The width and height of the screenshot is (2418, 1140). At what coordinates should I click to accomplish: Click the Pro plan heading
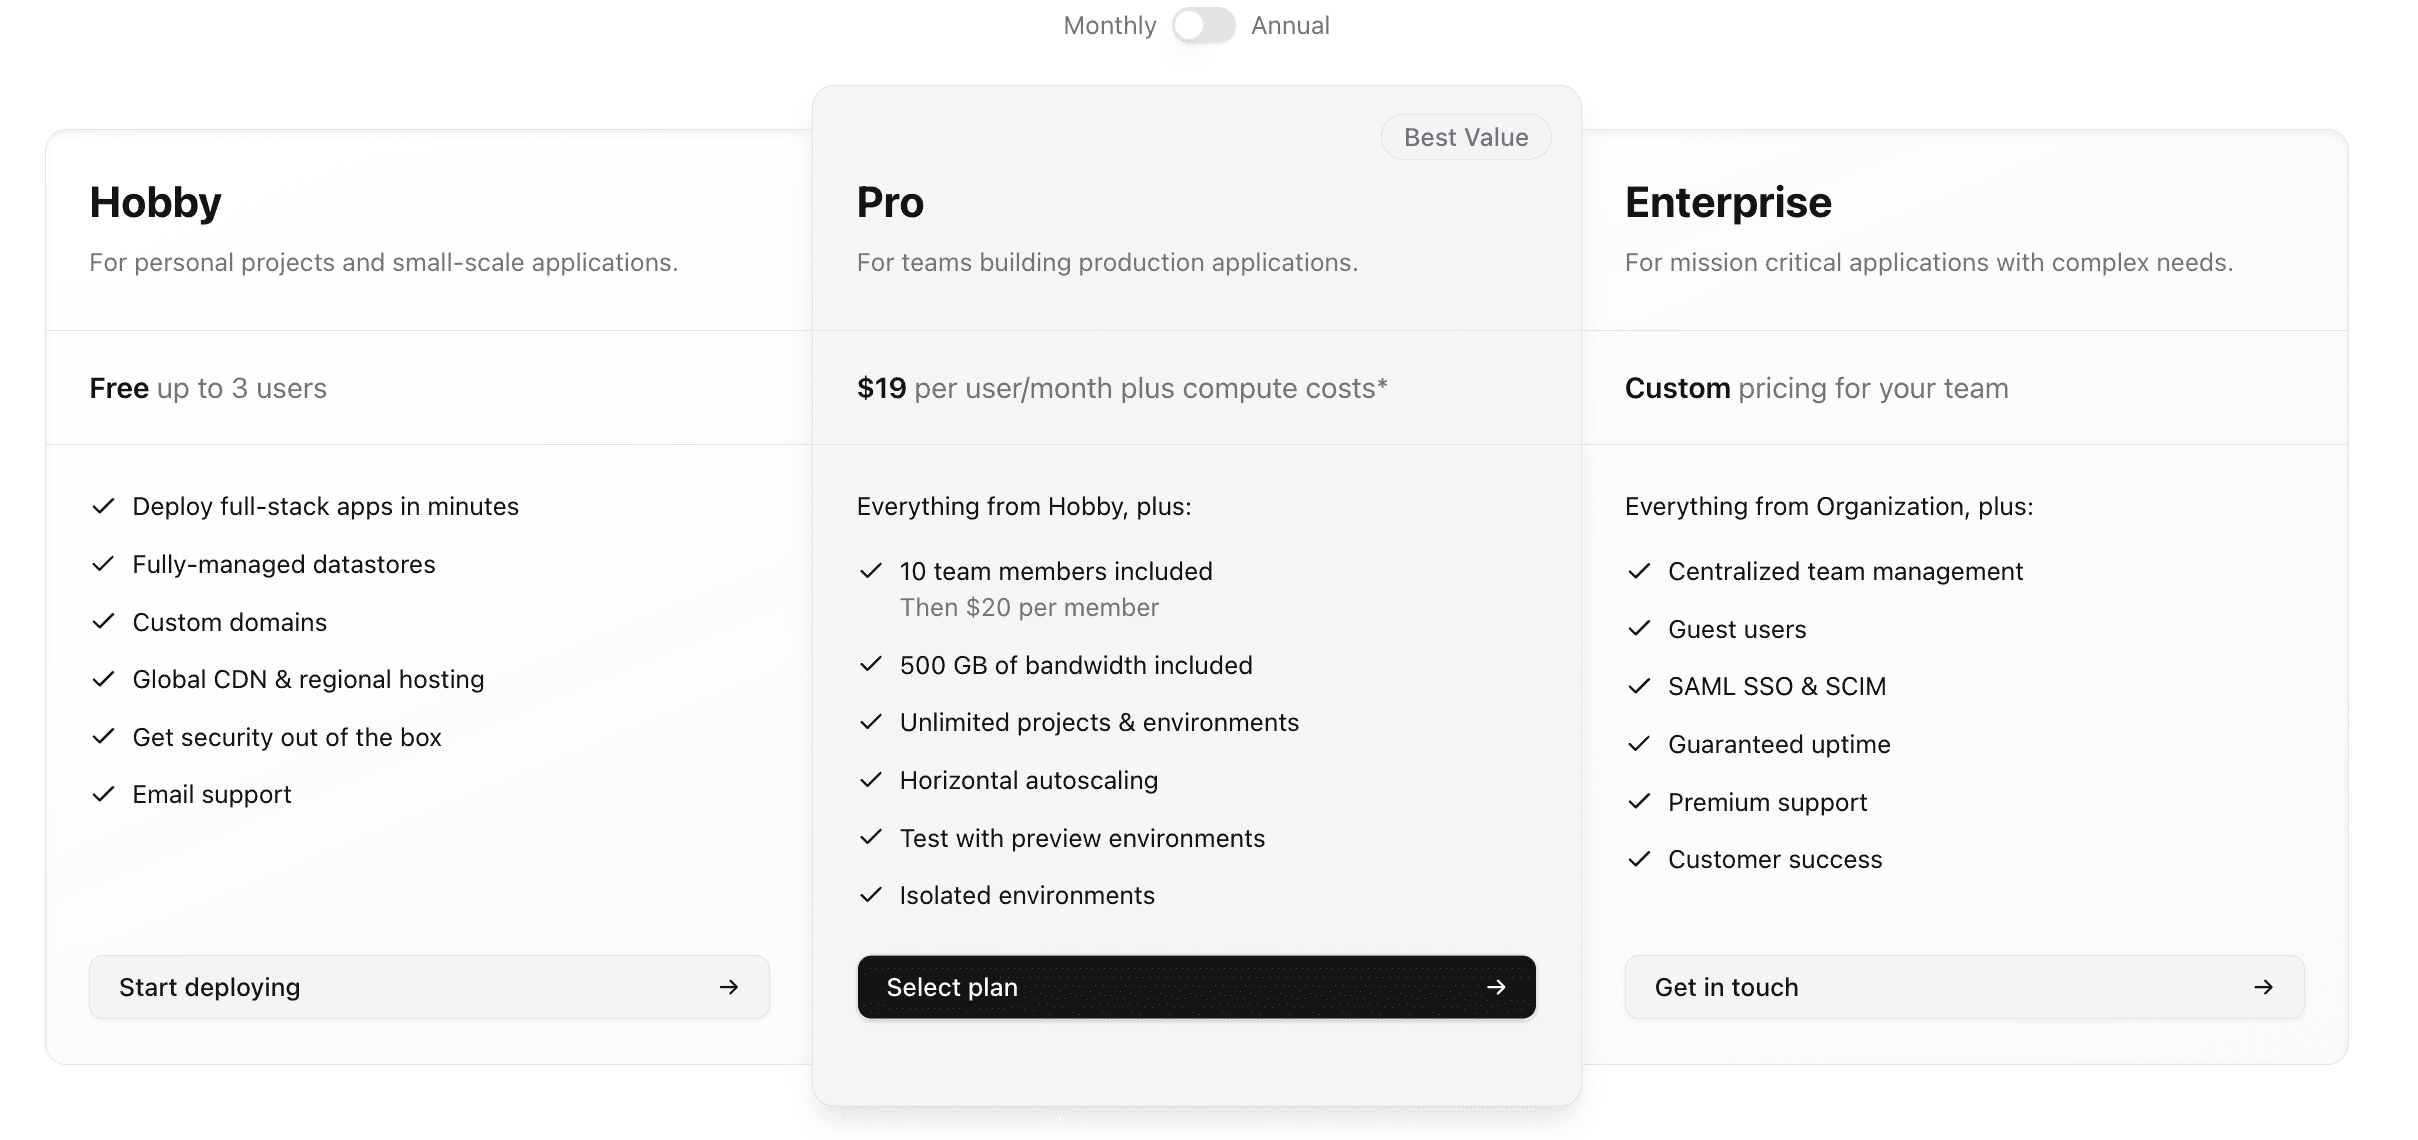890,203
